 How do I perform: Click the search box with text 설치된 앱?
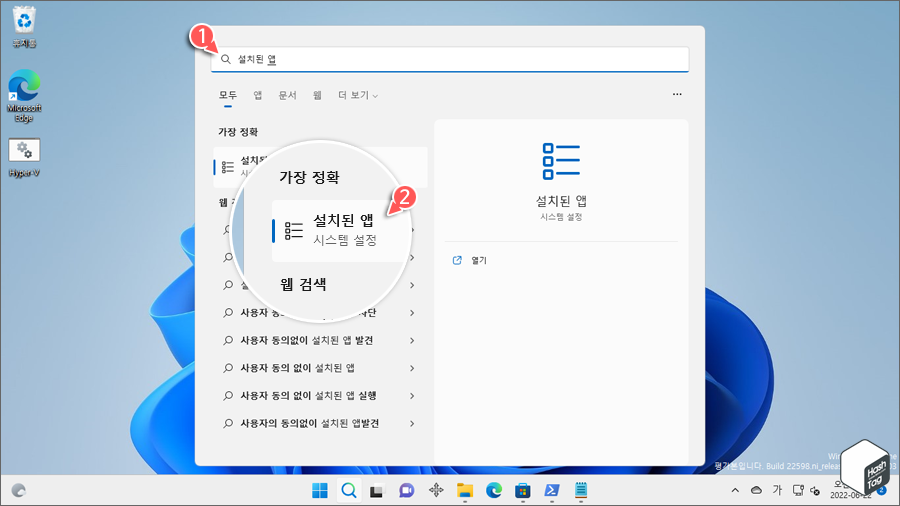click(x=450, y=59)
